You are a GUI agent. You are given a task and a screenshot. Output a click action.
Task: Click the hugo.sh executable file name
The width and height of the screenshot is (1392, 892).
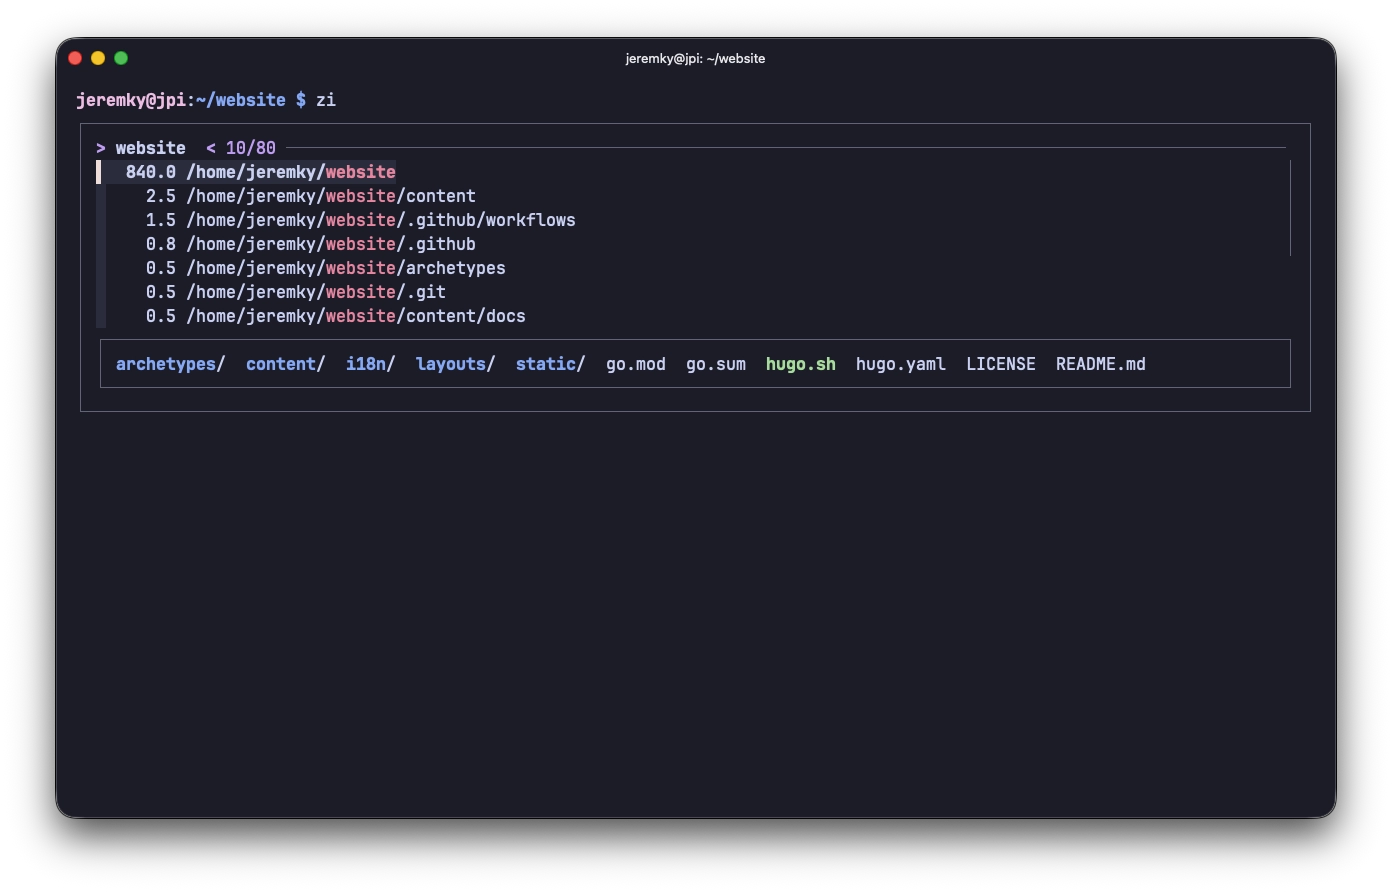[800, 364]
